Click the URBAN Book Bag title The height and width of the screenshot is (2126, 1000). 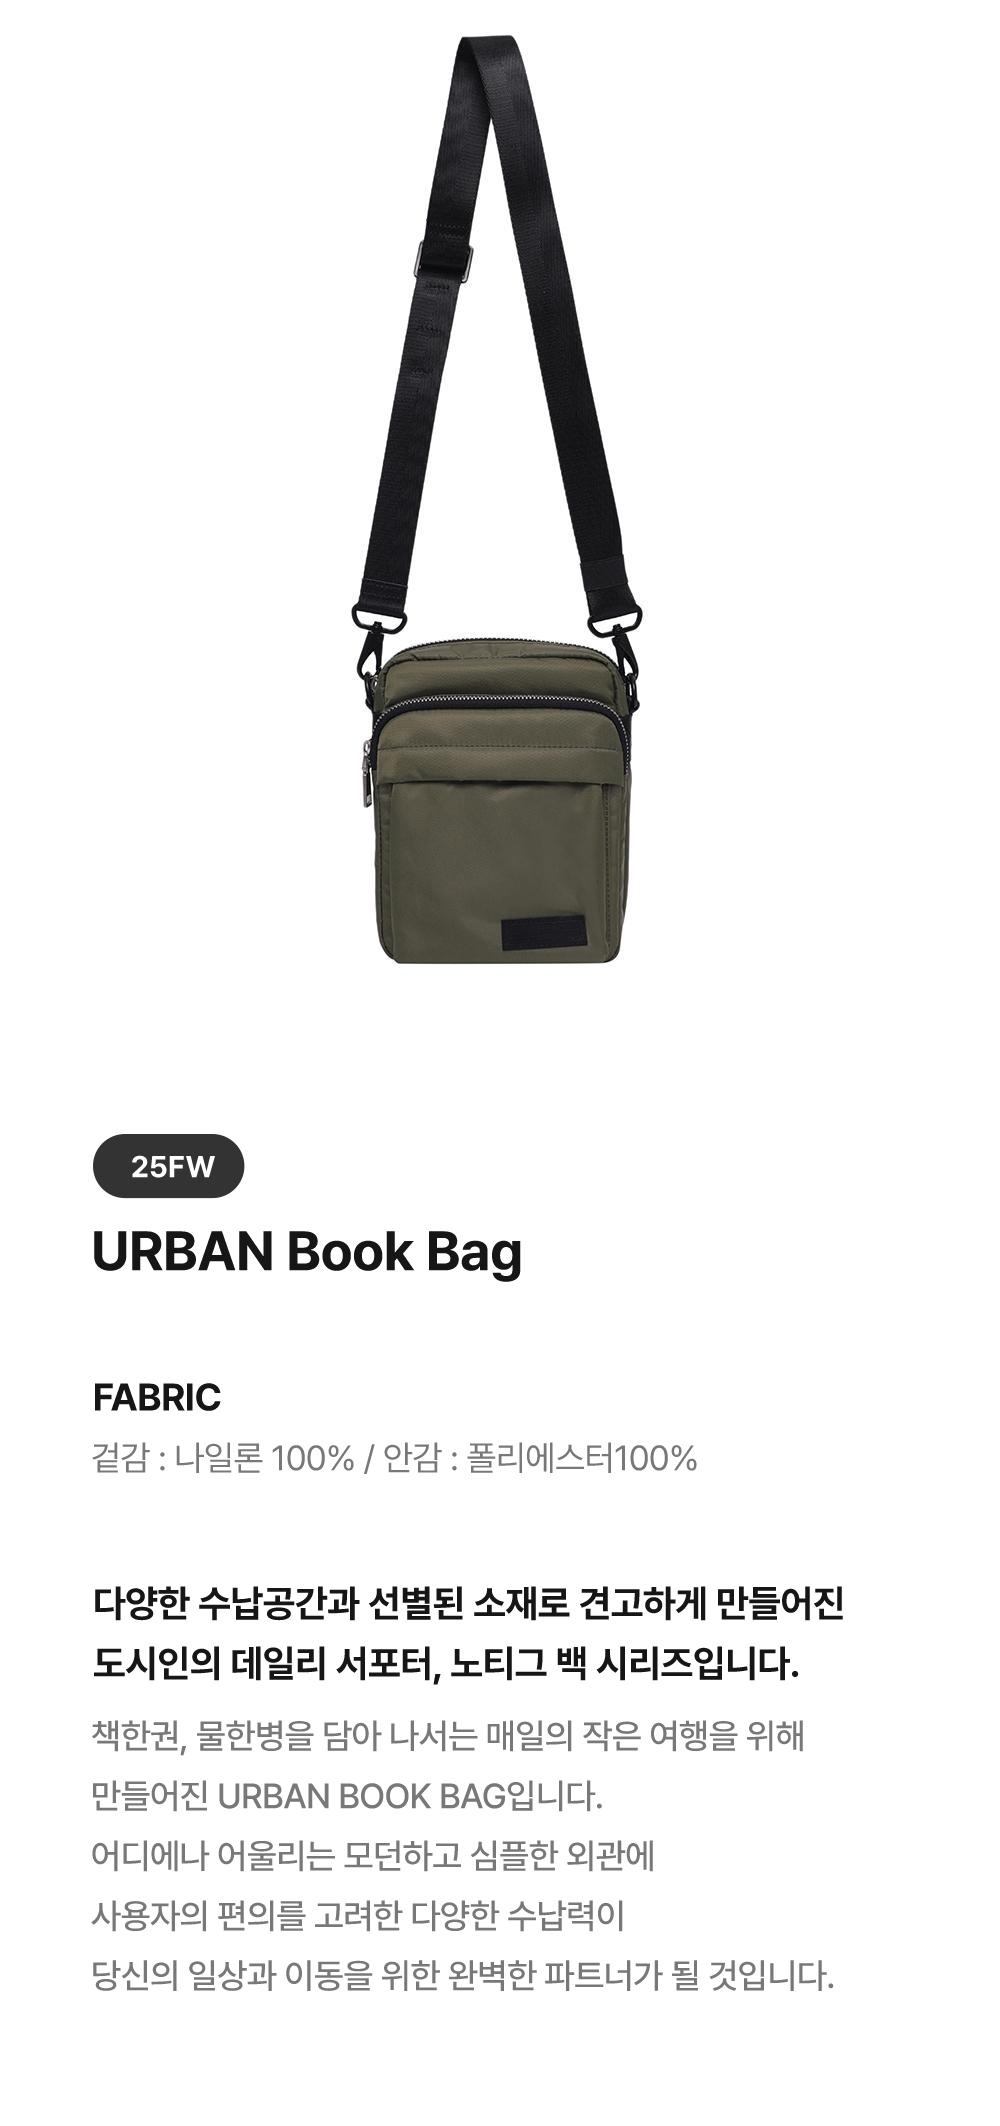[307, 1253]
